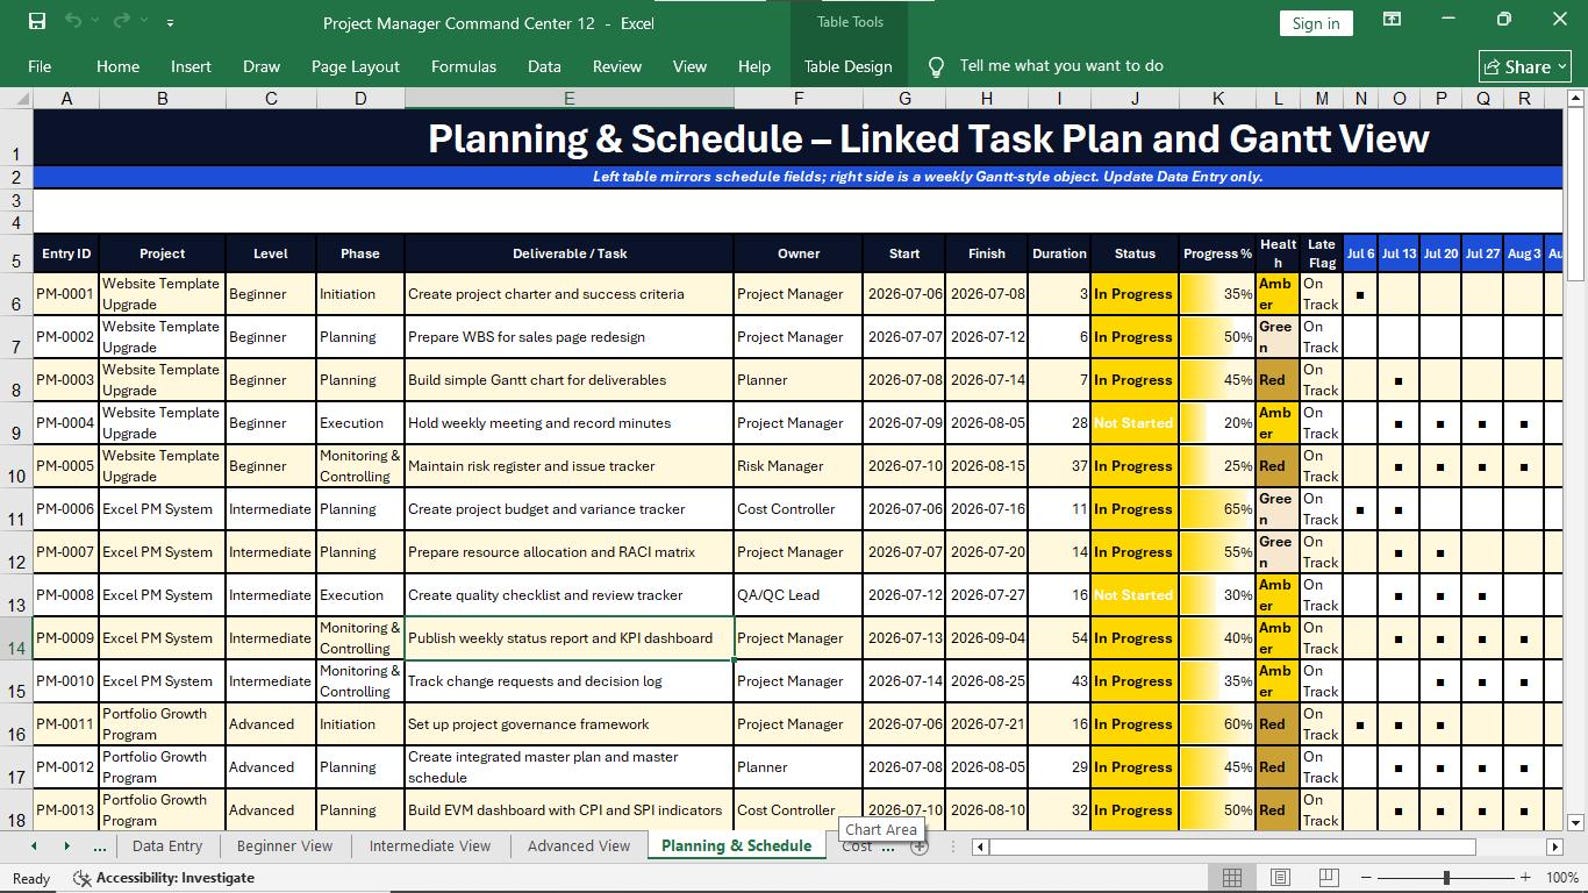Click the Jul 13 Gantt header

(1398, 253)
